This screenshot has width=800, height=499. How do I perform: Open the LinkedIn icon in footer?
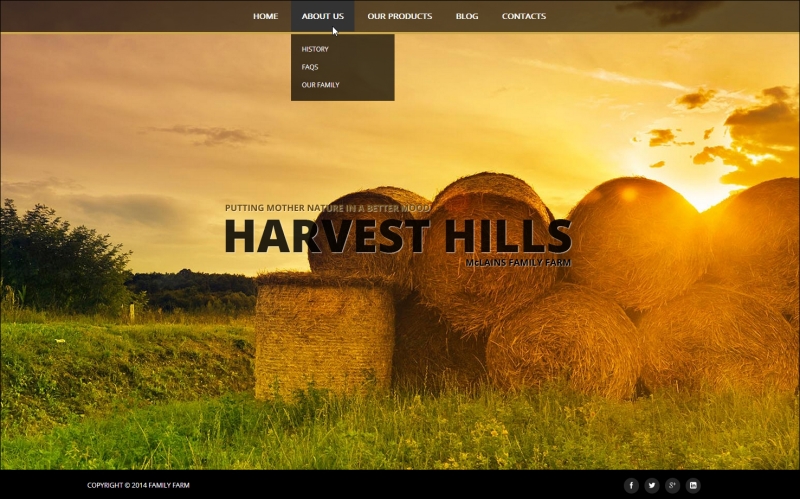[693, 485]
